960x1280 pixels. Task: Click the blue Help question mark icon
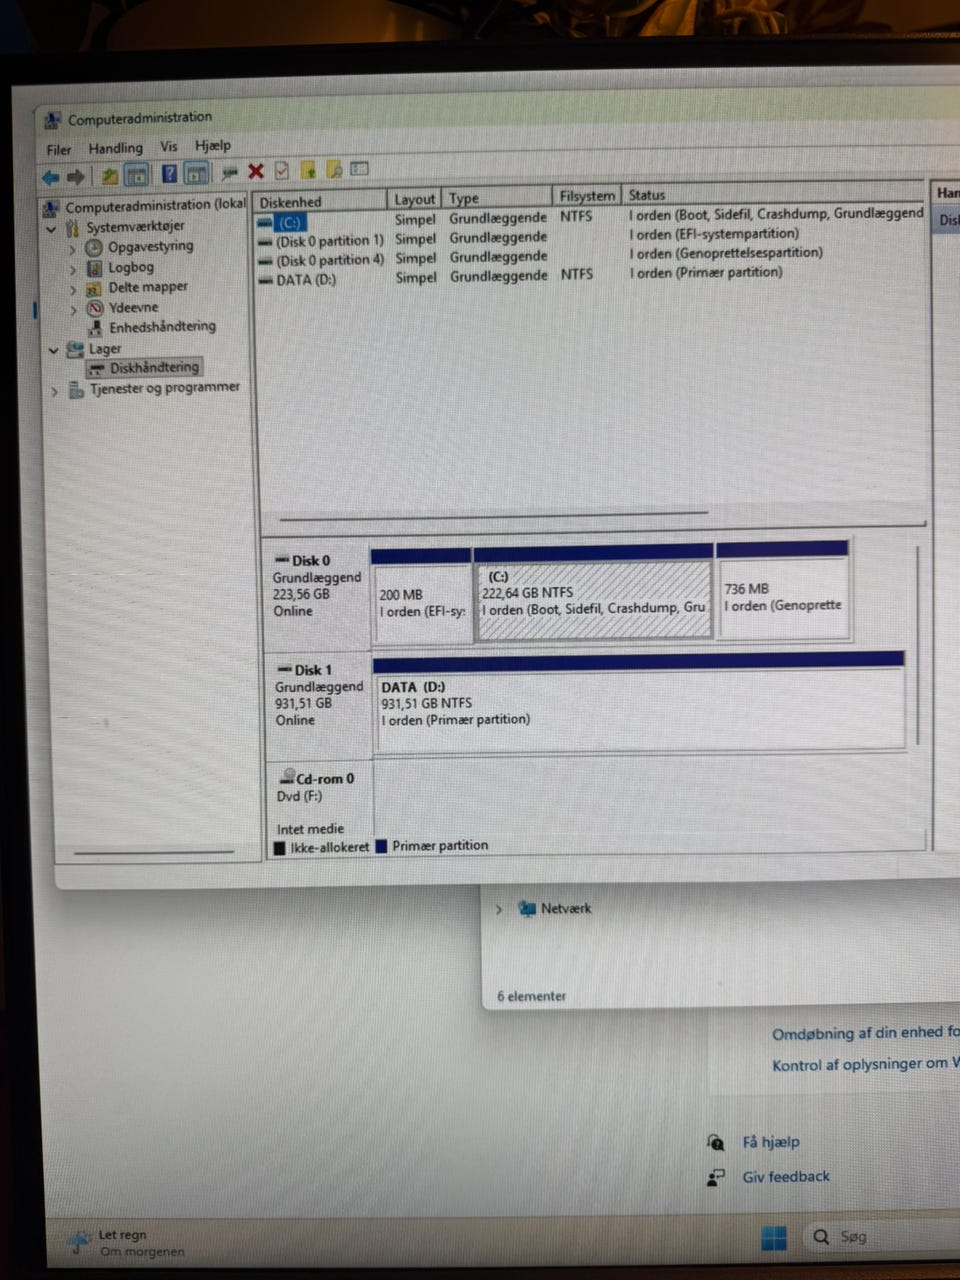[170, 174]
